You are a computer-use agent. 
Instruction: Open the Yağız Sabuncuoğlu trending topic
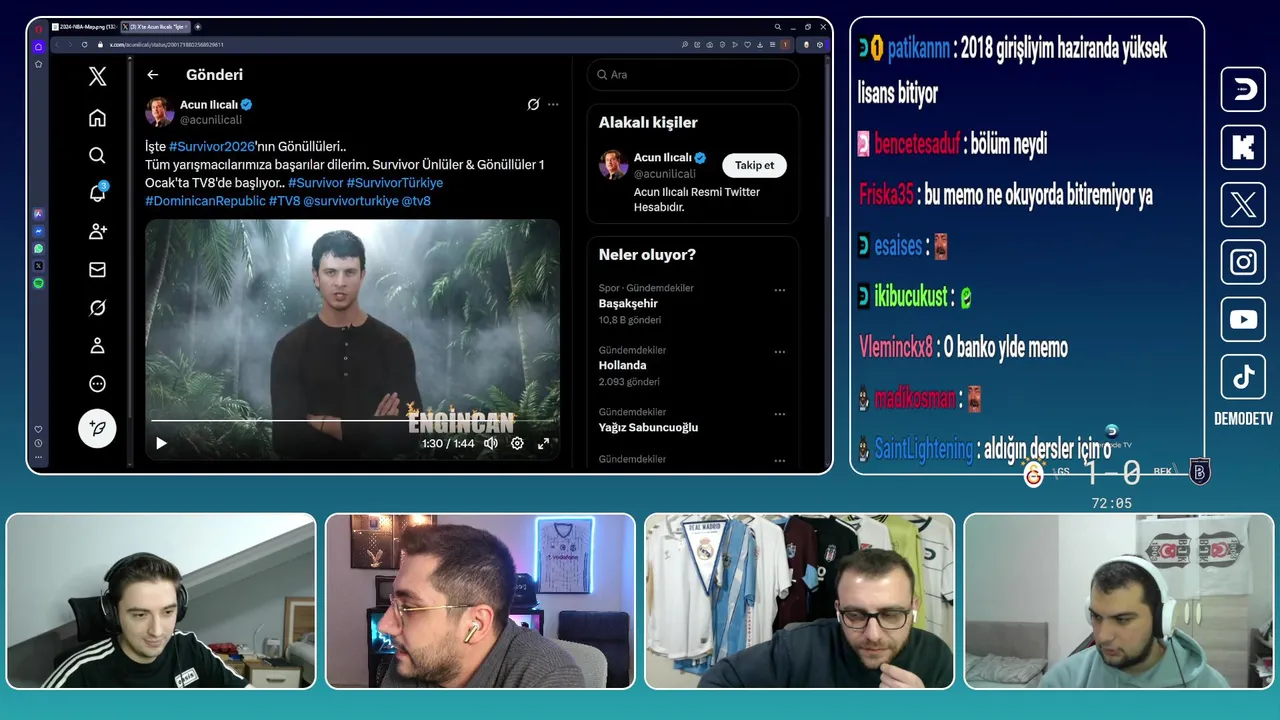[x=648, y=427]
